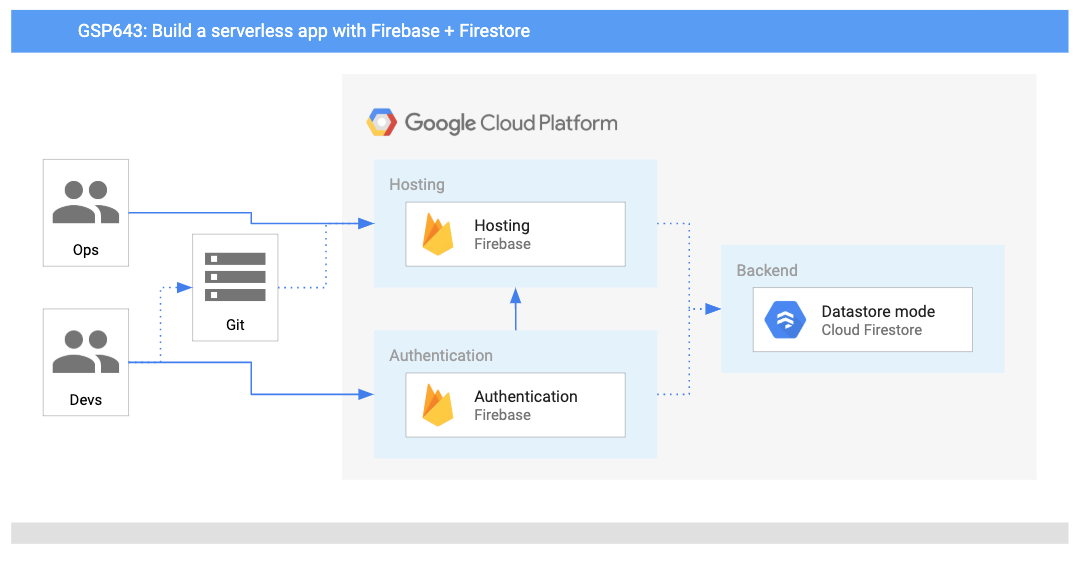Click the "Devs" label text
Screen dimensions: 1081x563
coord(86,400)
